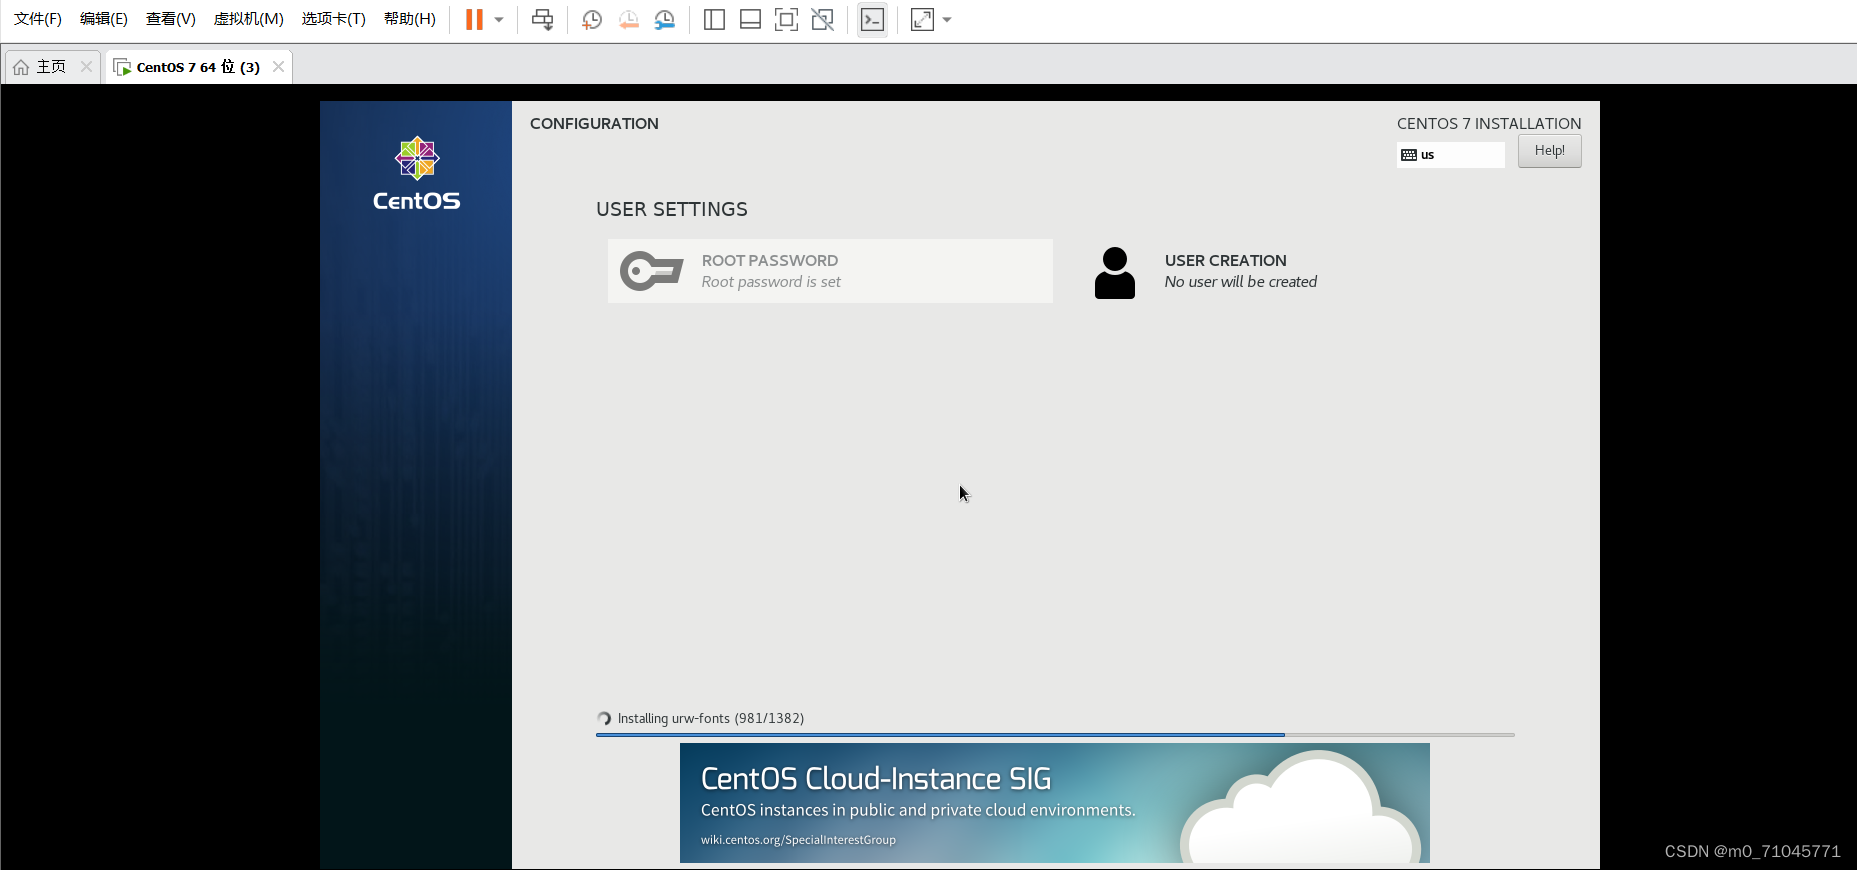
Task: Click the "No user will be created" text
Action: [1240, 282]
